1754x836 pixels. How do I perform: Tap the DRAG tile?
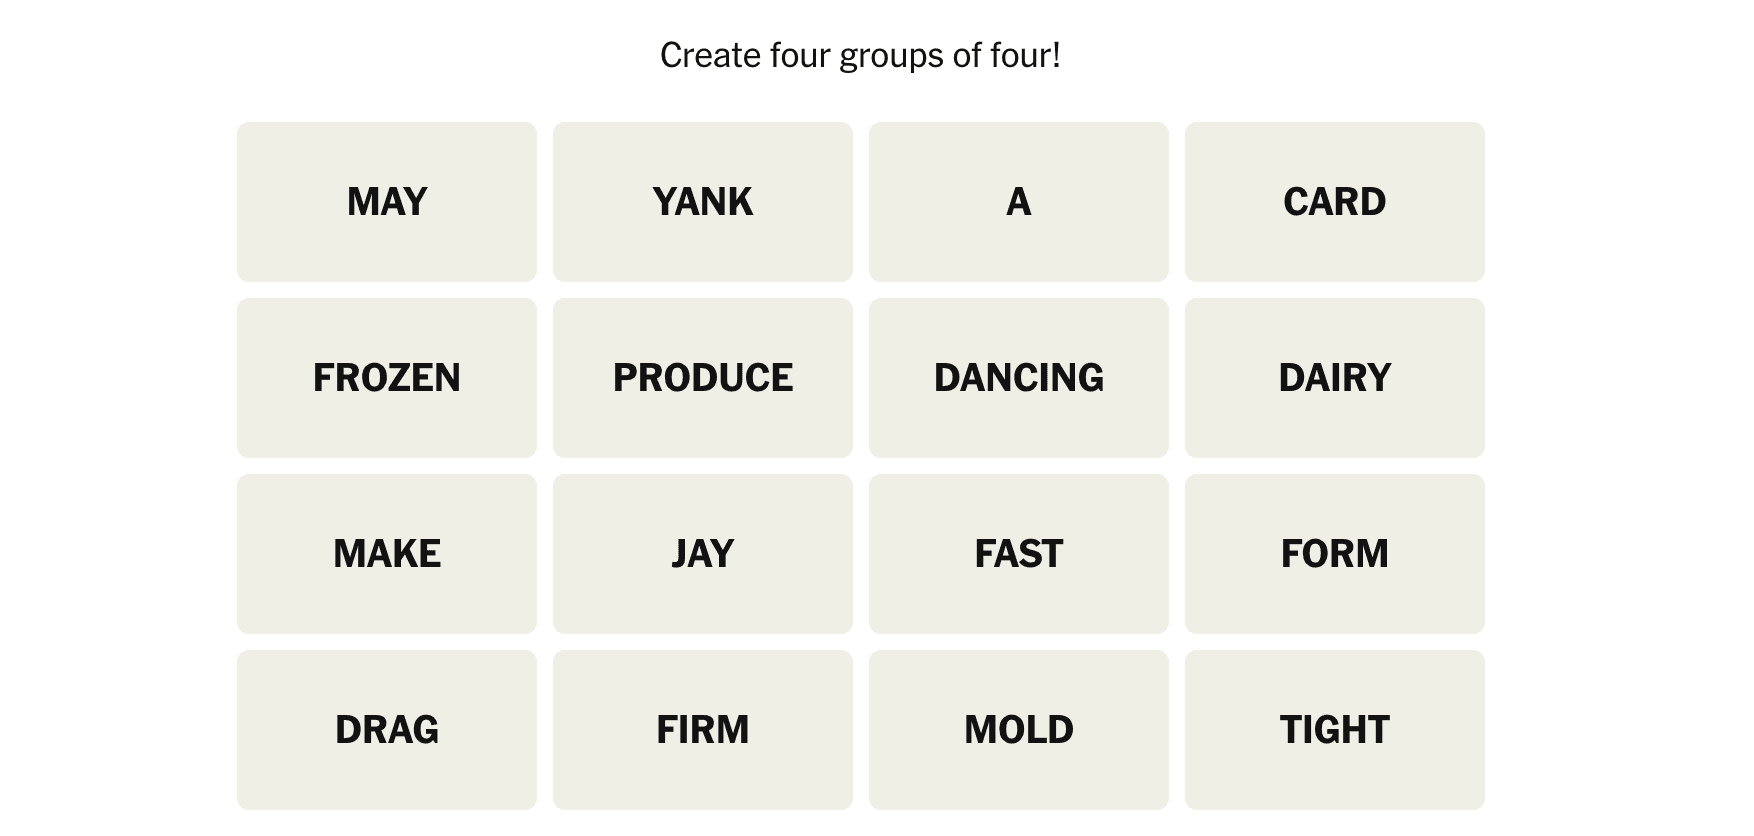(x=386, y=730)
